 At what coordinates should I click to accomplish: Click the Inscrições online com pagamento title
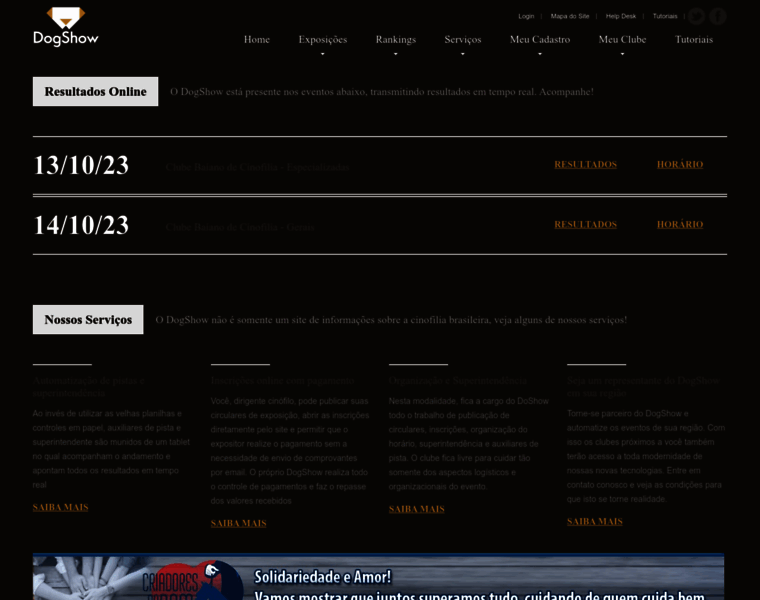point(283,381)
